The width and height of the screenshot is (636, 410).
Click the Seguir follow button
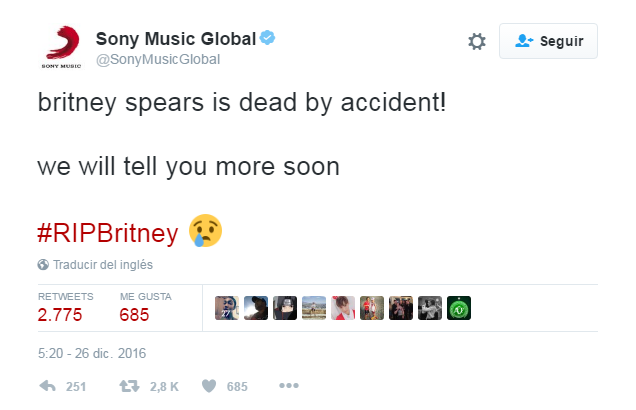(548, 41)
